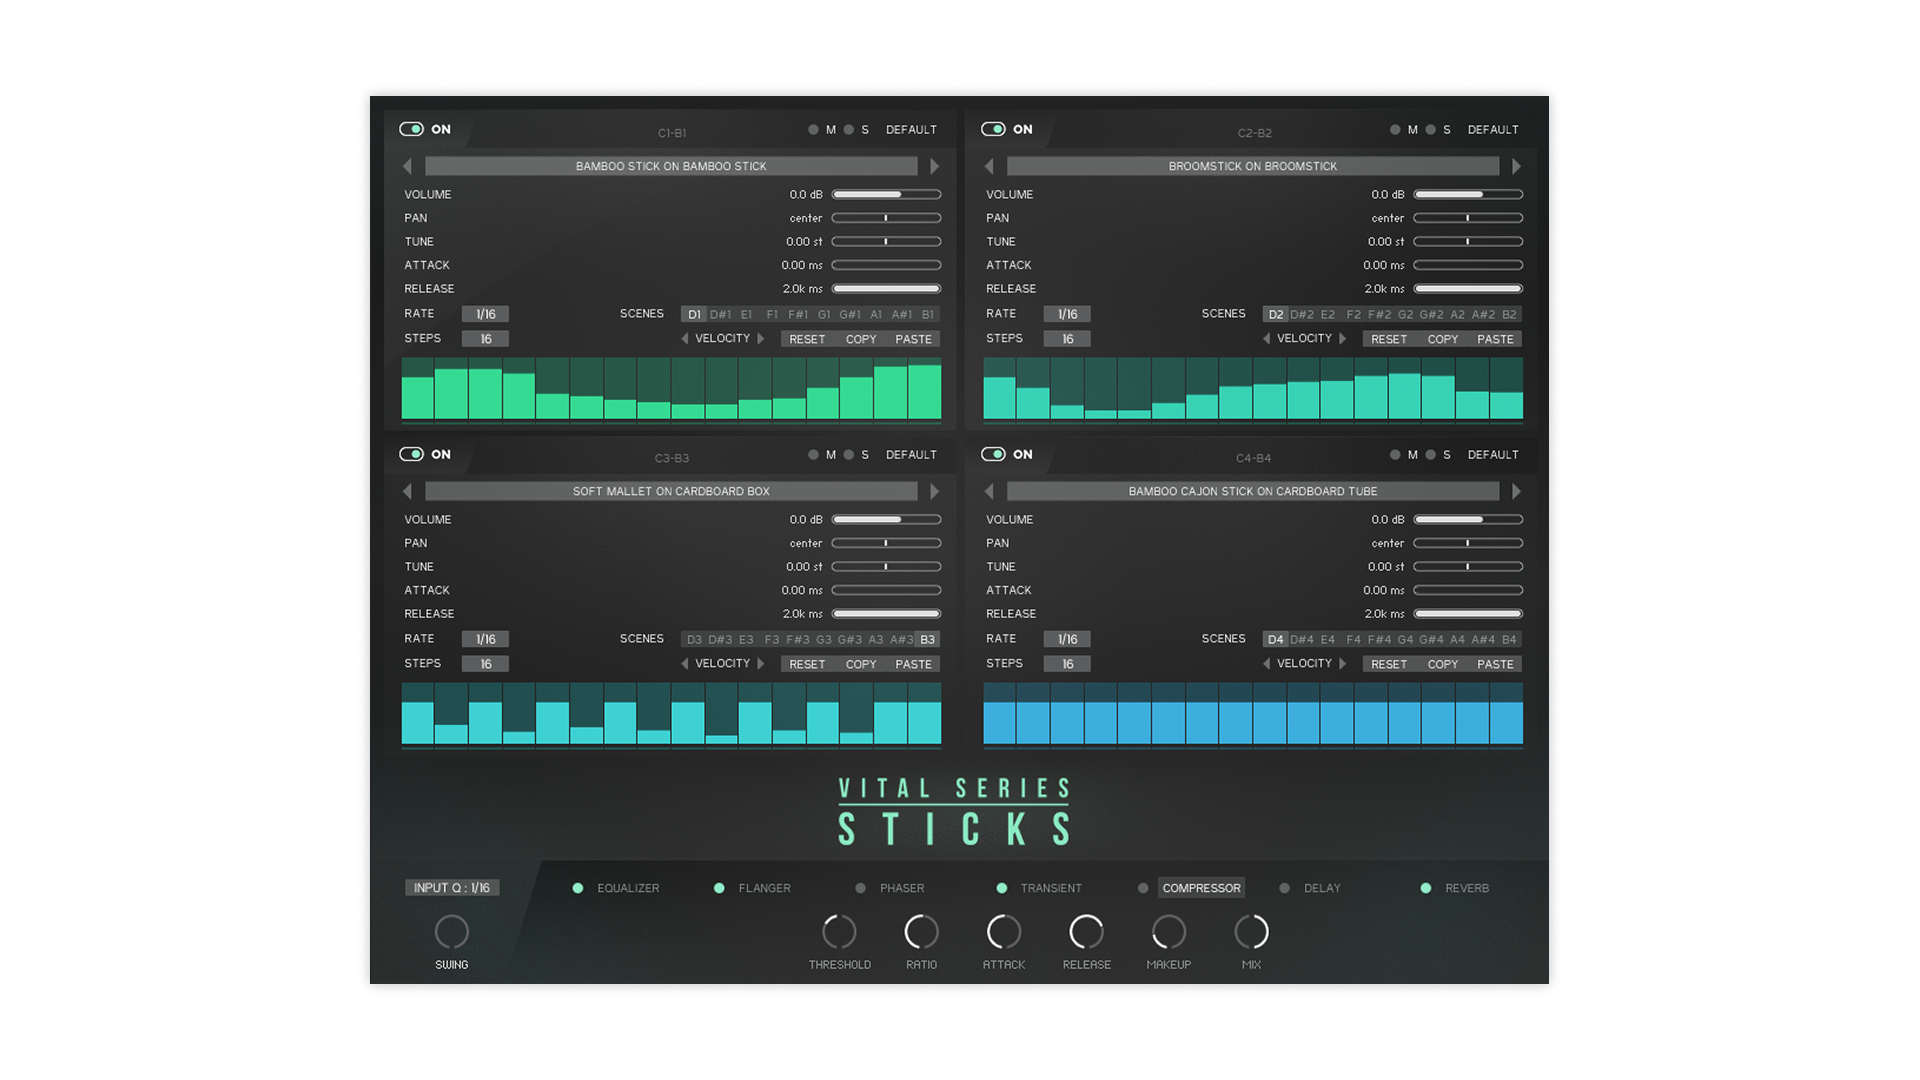Select the Equalizer effect tab
Image resolution: width=1920 pixels, height=1080 pixels.
pyautogui.click(x=627, y=888)
